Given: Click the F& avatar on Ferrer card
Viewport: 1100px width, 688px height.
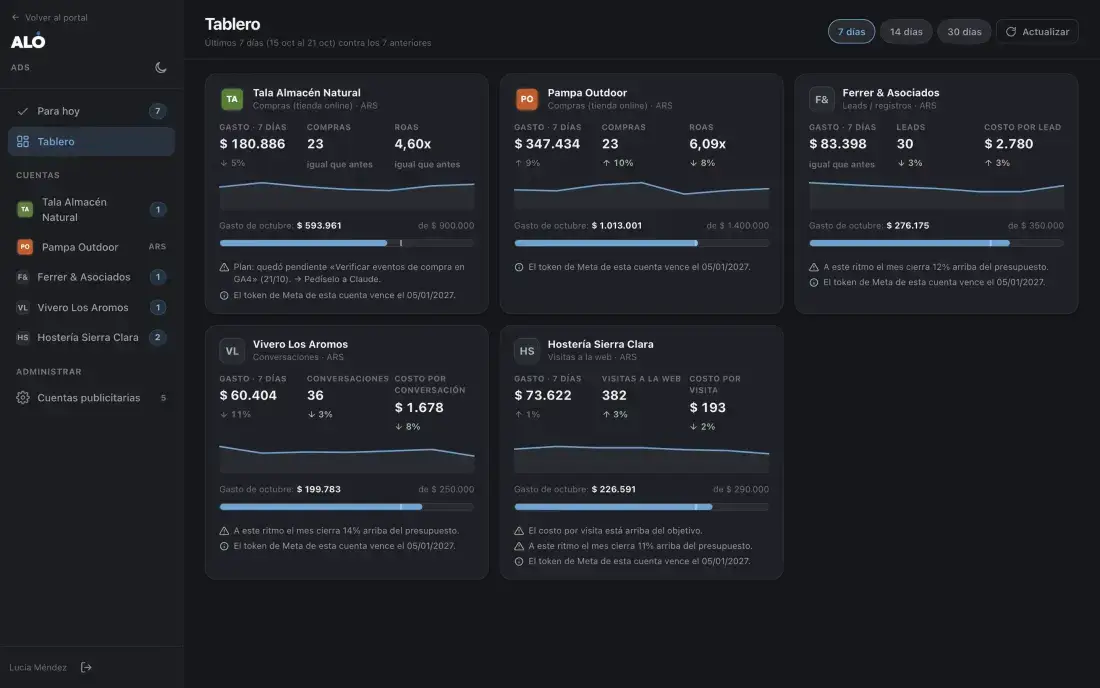Looking at the screenshot, I should [x=821, y=99].
